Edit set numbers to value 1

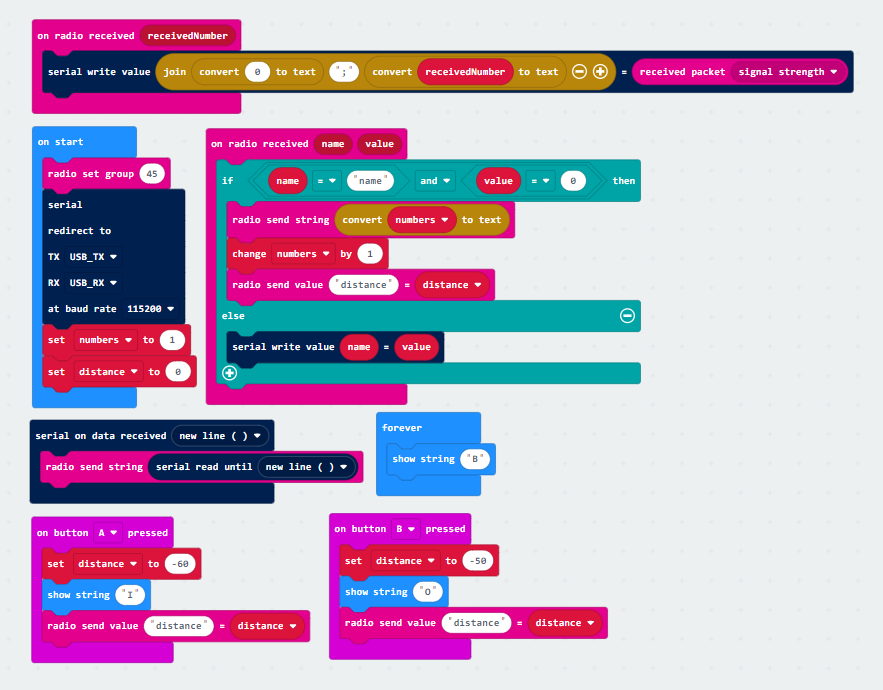pyautogui.click(x=172, y=340)
